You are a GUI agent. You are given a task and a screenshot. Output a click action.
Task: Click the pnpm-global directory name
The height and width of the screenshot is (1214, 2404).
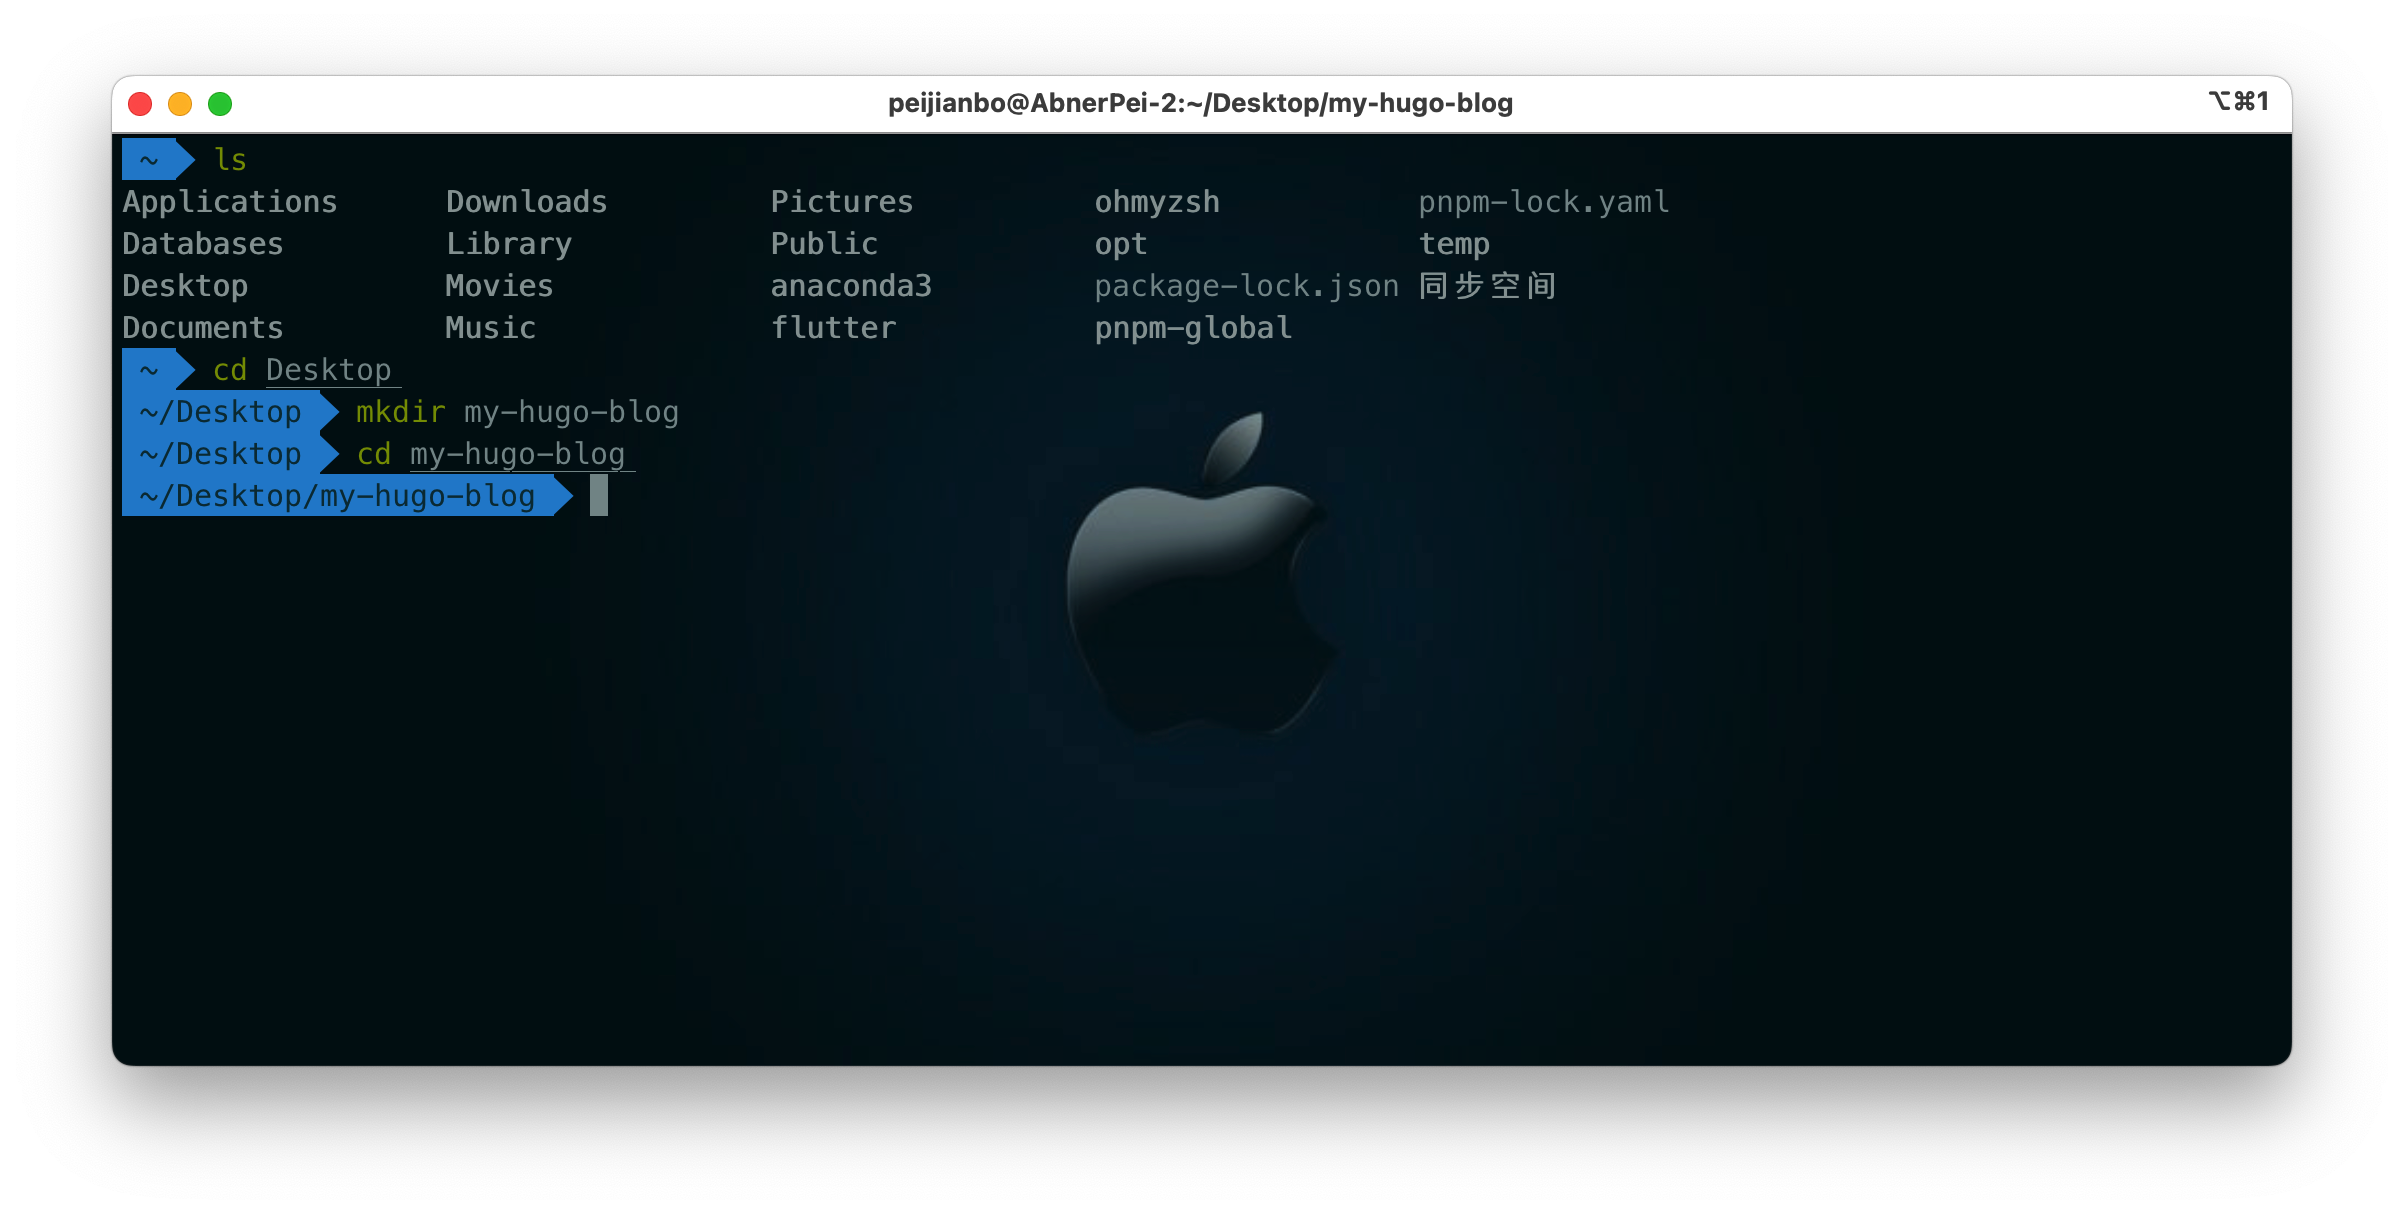[1193, 328]
